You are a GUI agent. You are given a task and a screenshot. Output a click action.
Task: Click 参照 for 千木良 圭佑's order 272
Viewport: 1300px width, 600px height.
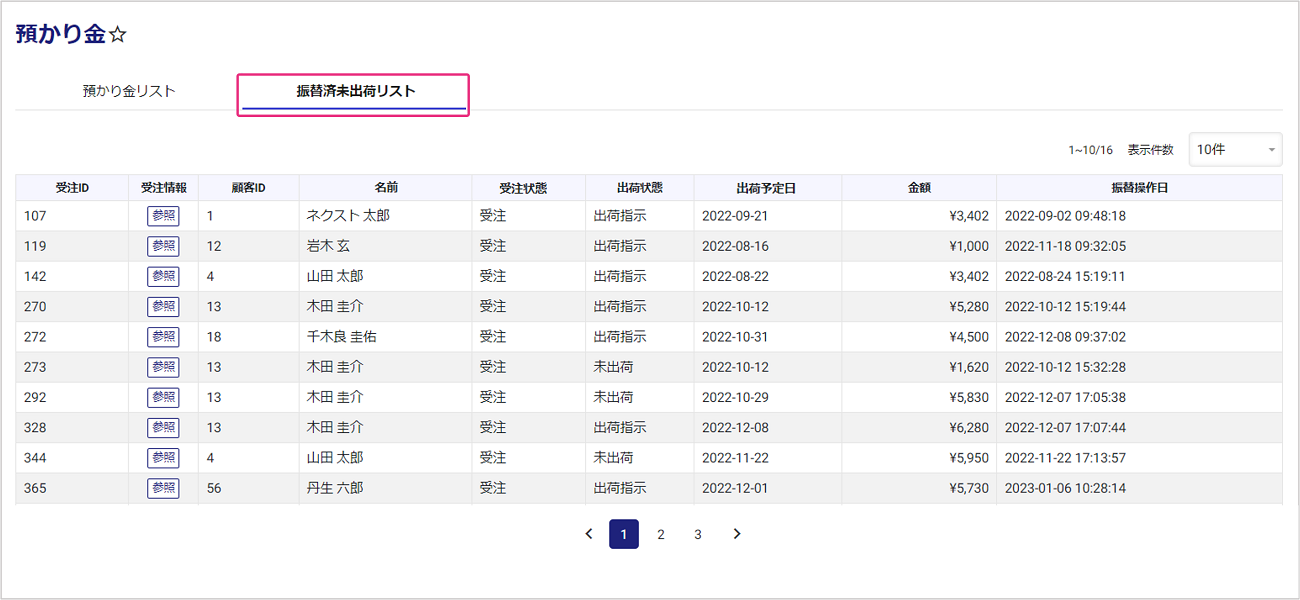163,337
